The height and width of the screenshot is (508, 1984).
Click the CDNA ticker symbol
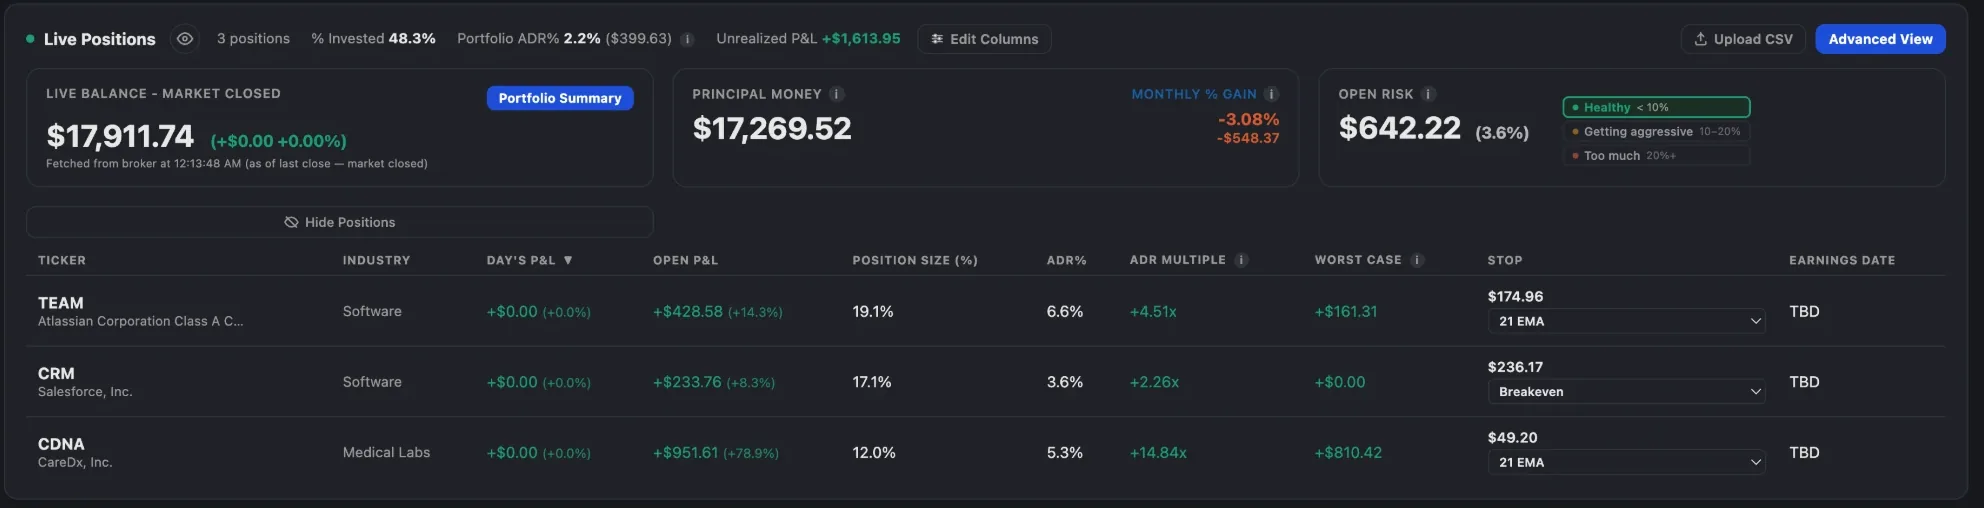coord(61,444)
